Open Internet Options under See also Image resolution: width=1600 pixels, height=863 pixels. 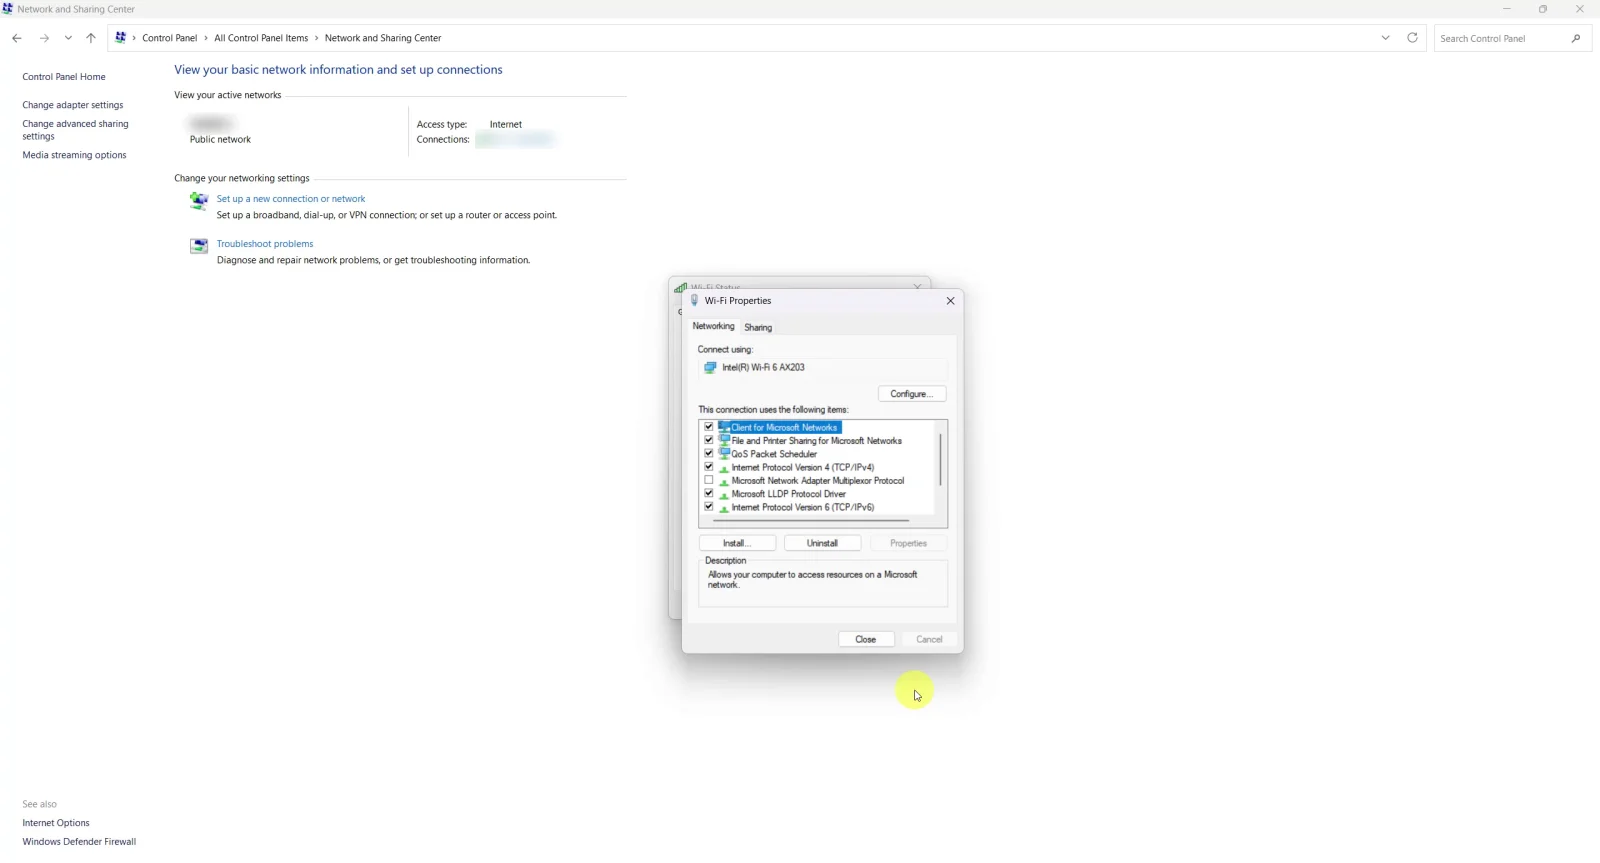[x=56, y=823]
